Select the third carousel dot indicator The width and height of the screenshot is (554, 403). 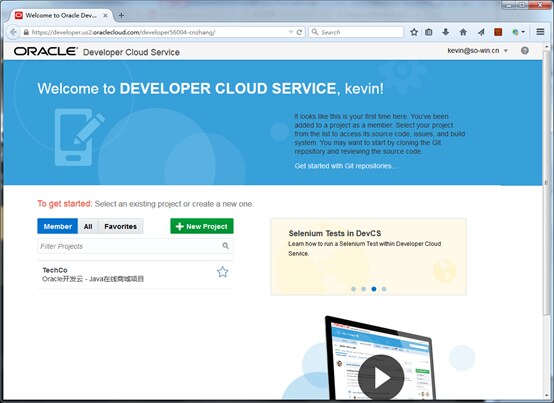[374, 289]
